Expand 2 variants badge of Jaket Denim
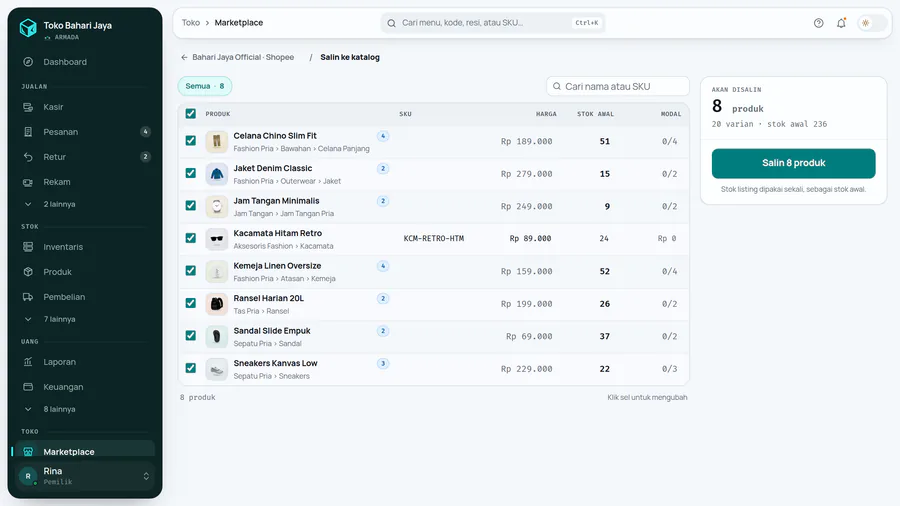 [x=383, y=169]
